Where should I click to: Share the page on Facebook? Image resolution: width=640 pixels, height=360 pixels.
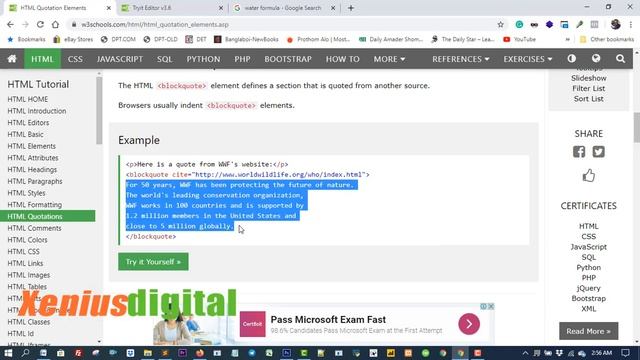[579, 152]
